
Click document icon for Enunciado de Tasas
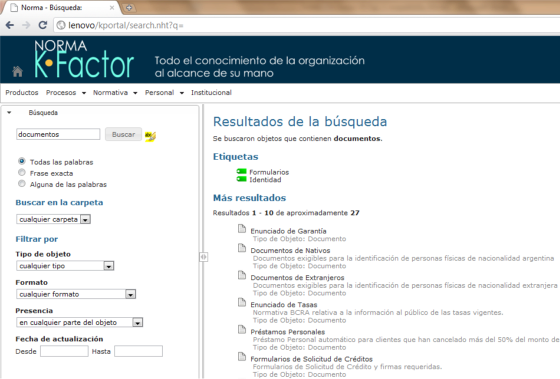[242, 302]
